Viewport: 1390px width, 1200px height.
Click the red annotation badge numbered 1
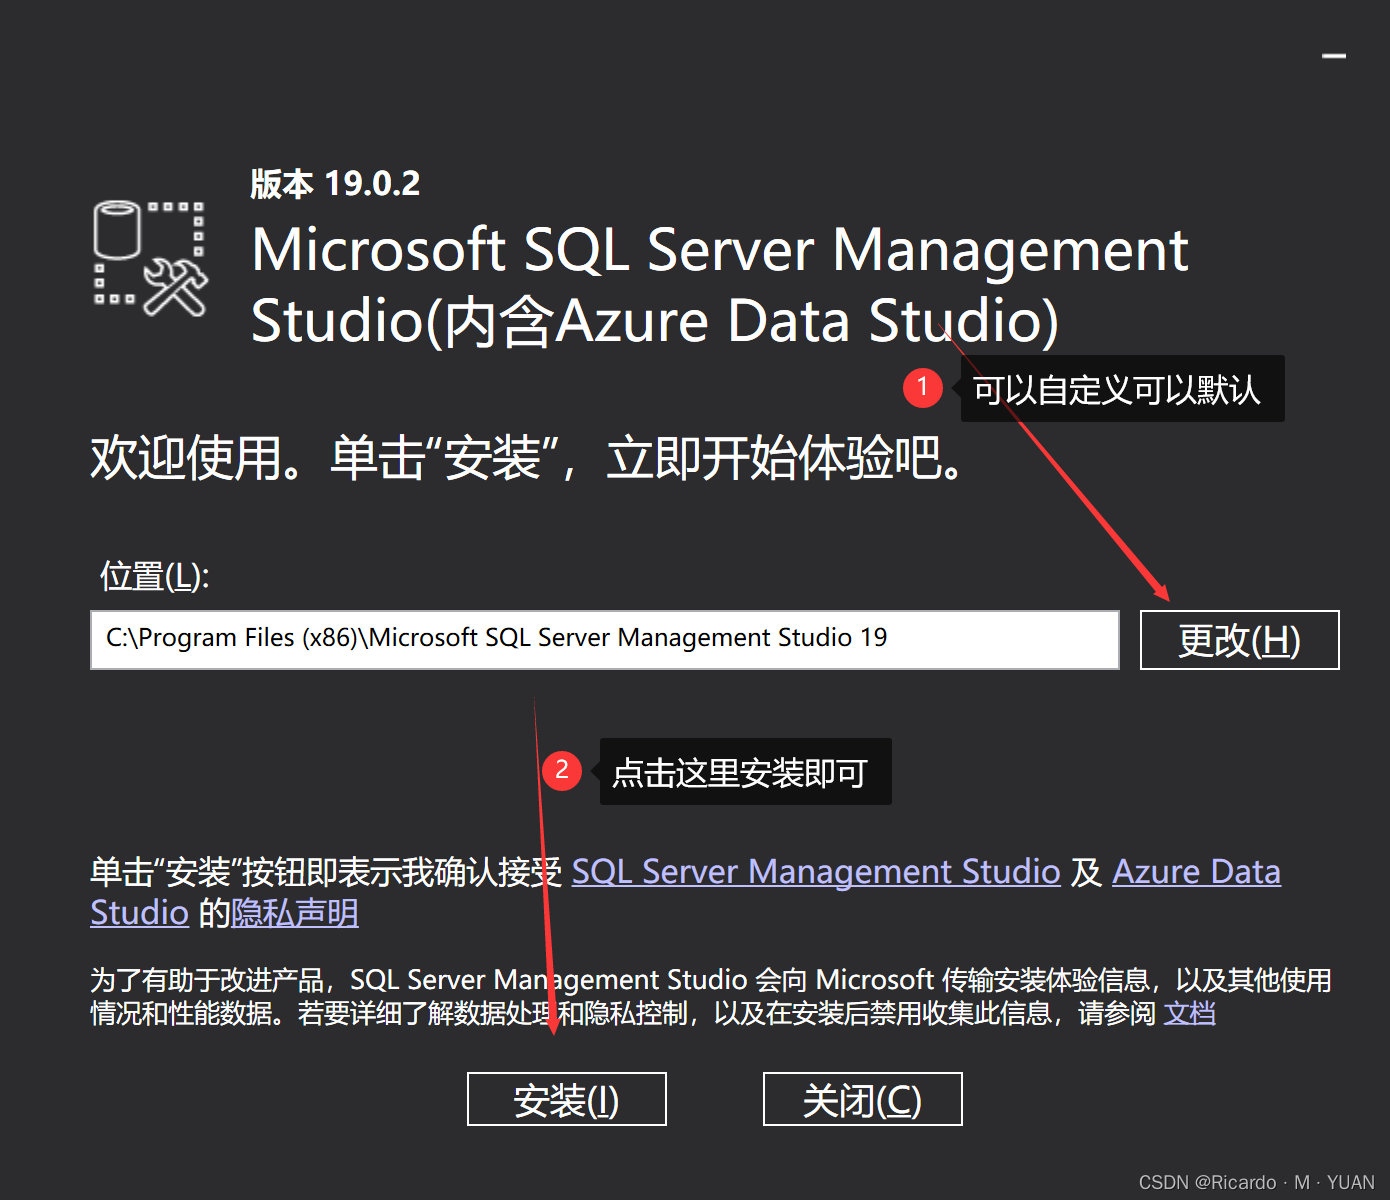point(922,388)
